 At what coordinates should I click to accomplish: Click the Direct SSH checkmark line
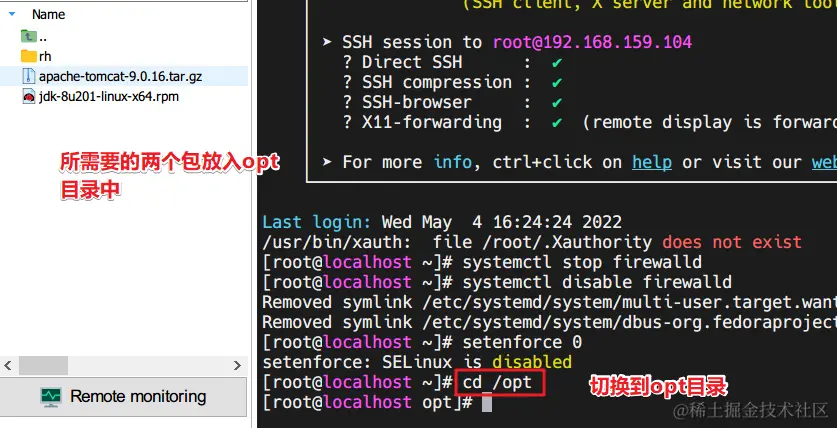pyautogui.click(x=453, y=62)
